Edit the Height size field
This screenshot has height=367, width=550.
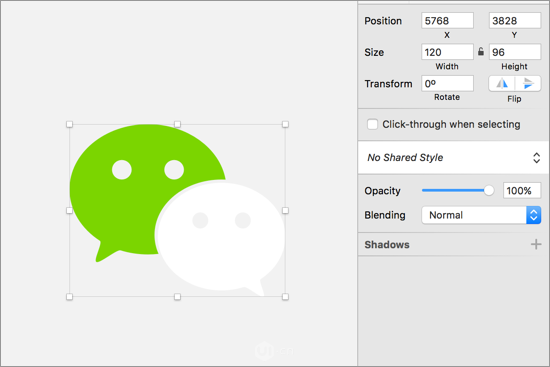(515, 52)
